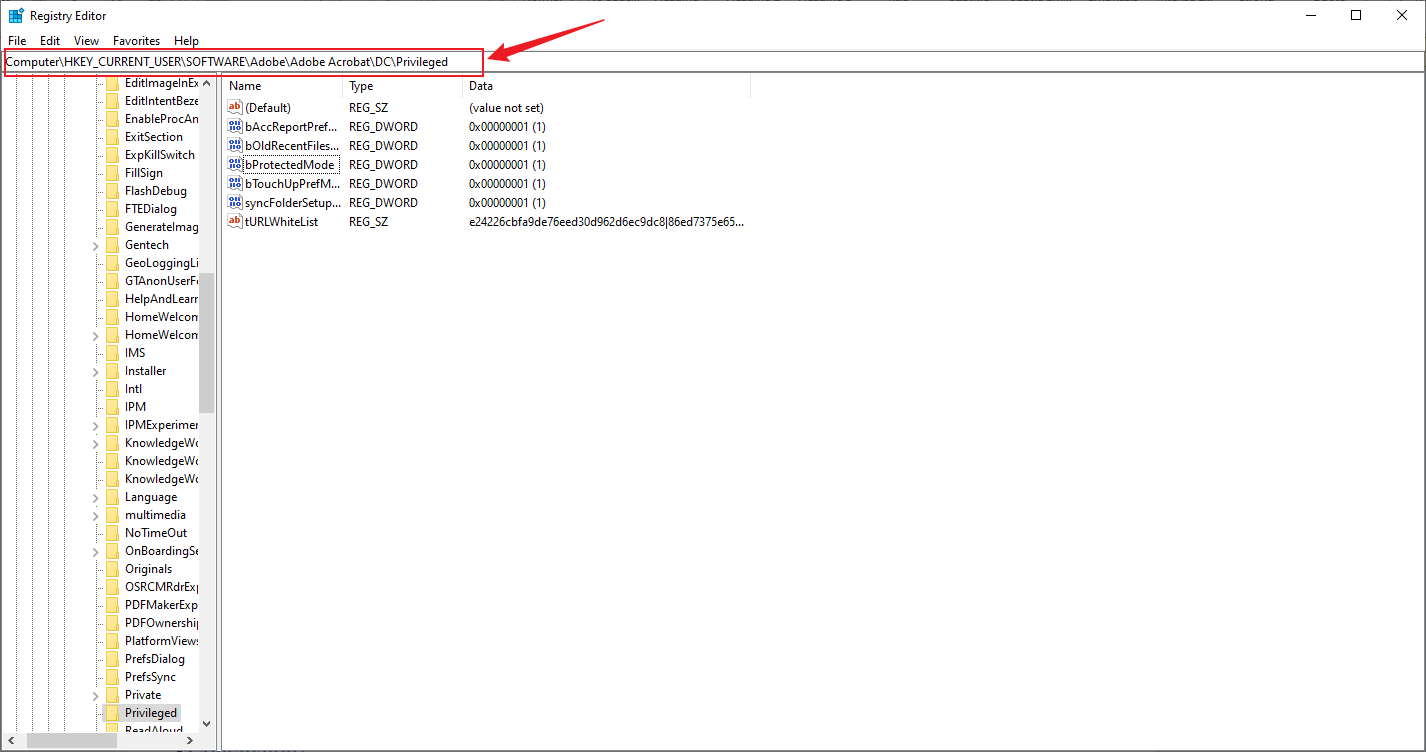Click the folder icon next to FillSign
Screen dimensions: 1426x752
tap(112, 172)
